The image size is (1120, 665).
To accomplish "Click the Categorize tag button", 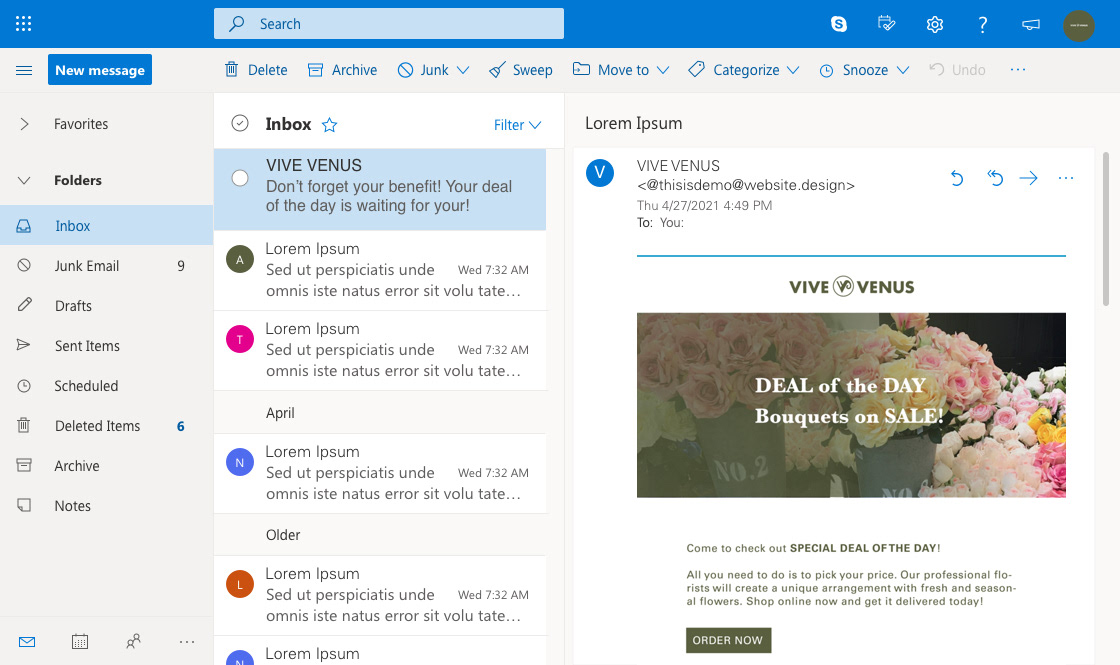I will 734,69.
